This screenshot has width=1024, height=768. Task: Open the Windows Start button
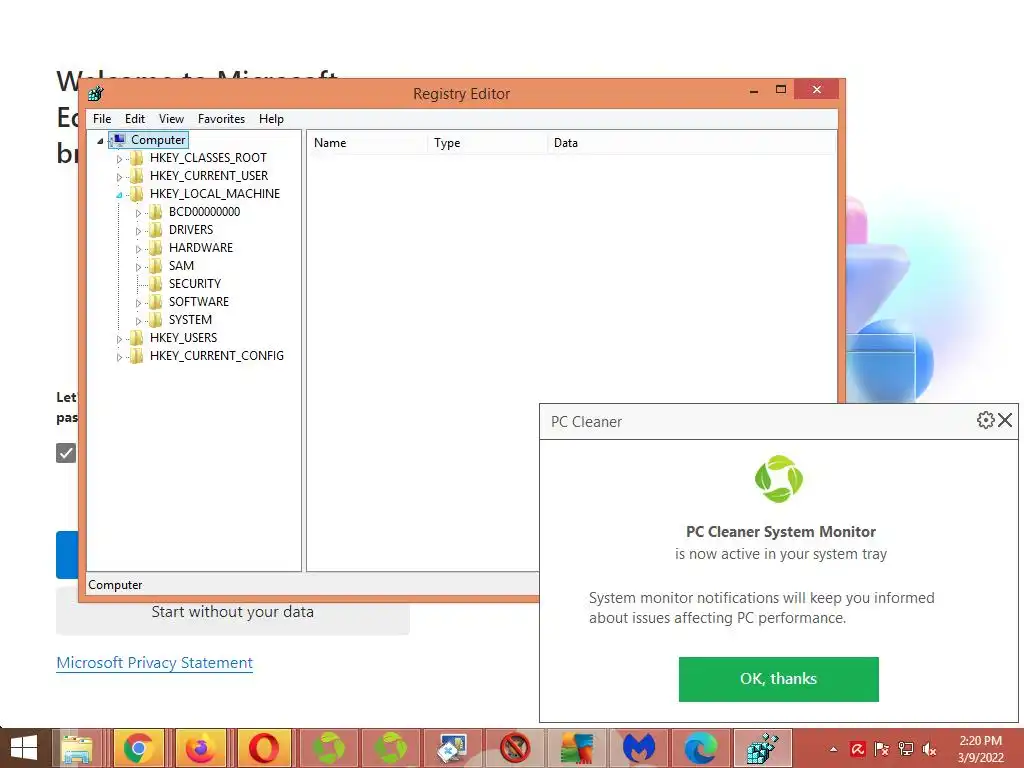click(24, 748)
